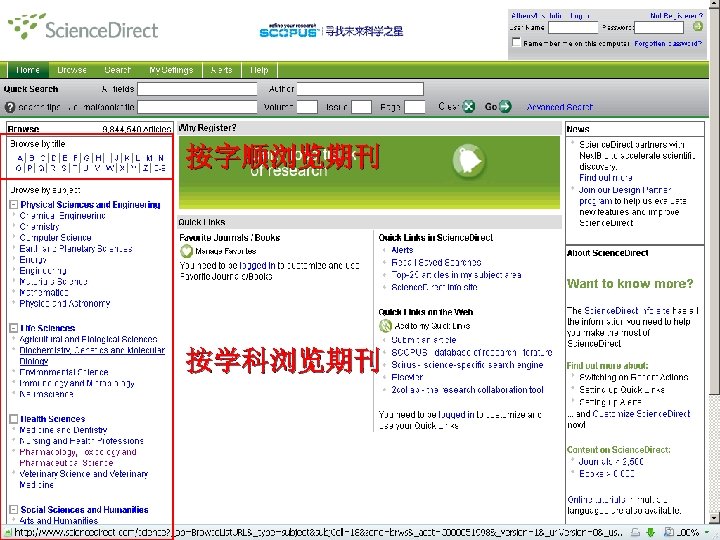720x540 pixels.
Task: Click the search tips question icon
Action: click(10, 107)
